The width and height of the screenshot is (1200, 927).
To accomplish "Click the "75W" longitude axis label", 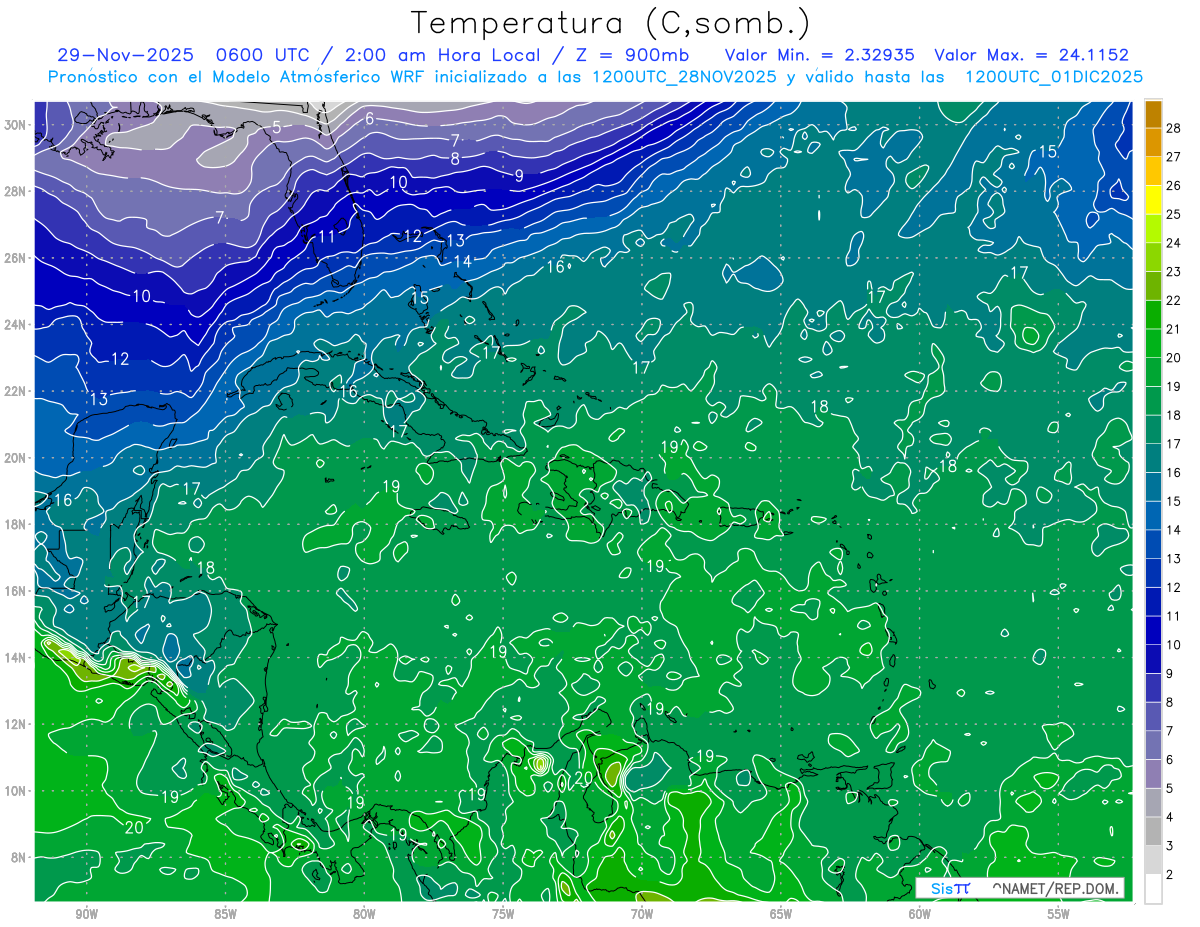I will coord(504,913).
